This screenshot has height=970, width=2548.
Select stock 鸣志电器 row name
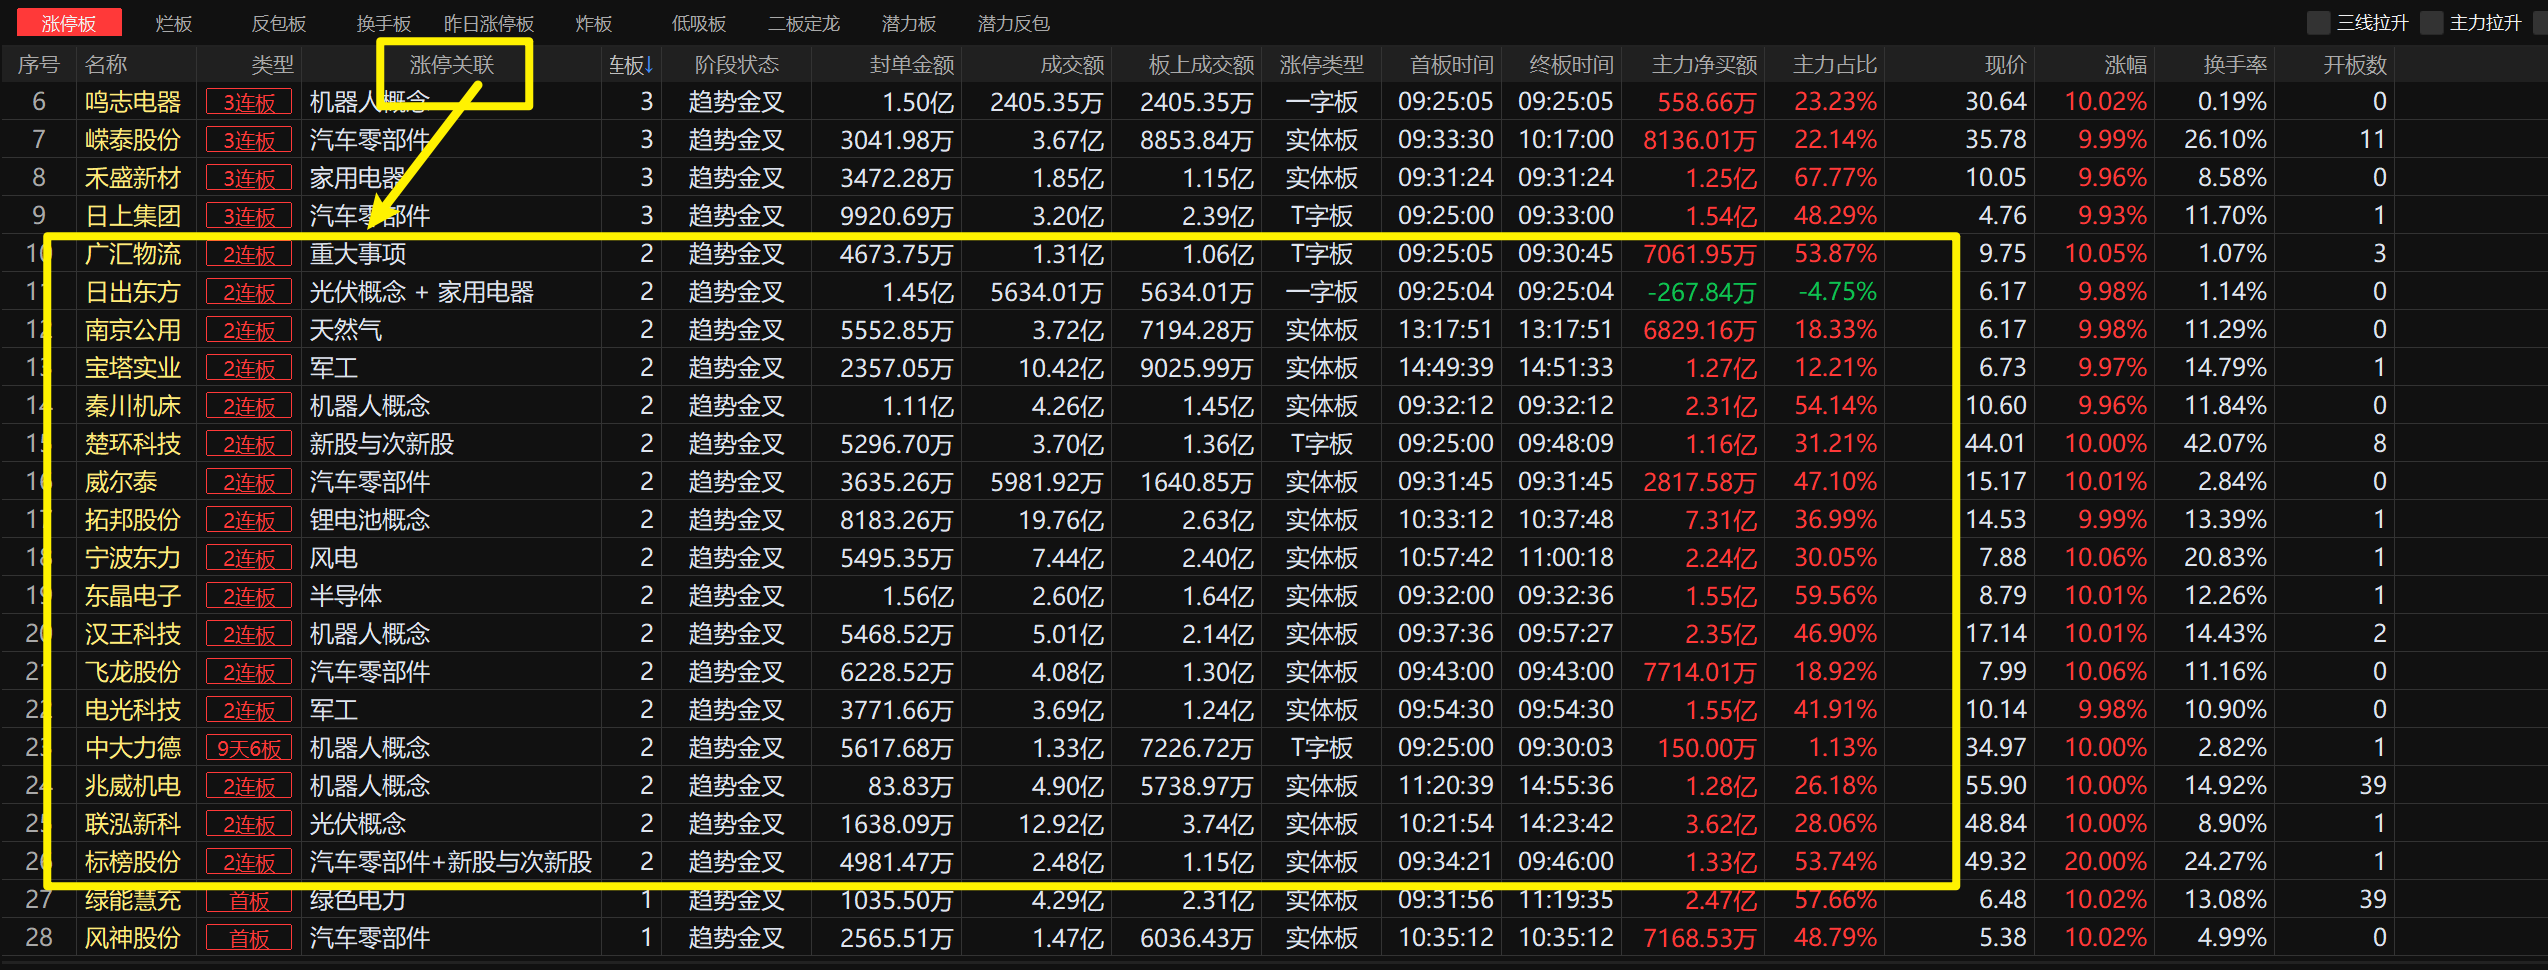[133, 102]
